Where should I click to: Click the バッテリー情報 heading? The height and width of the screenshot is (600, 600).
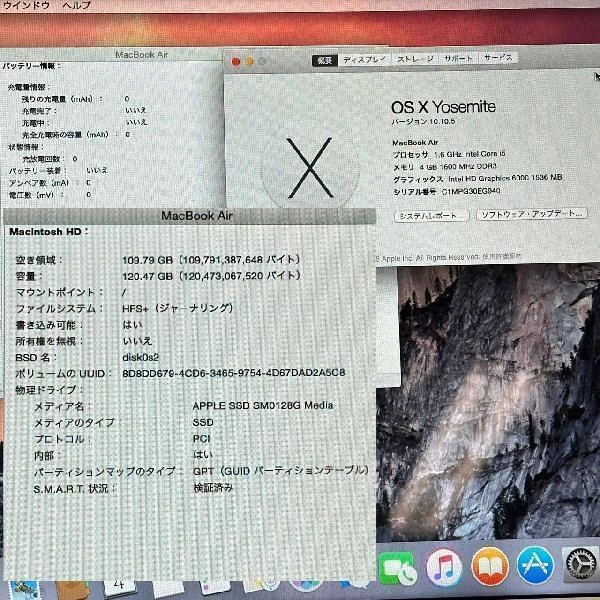pyautogui.click(x=32, y=66)
